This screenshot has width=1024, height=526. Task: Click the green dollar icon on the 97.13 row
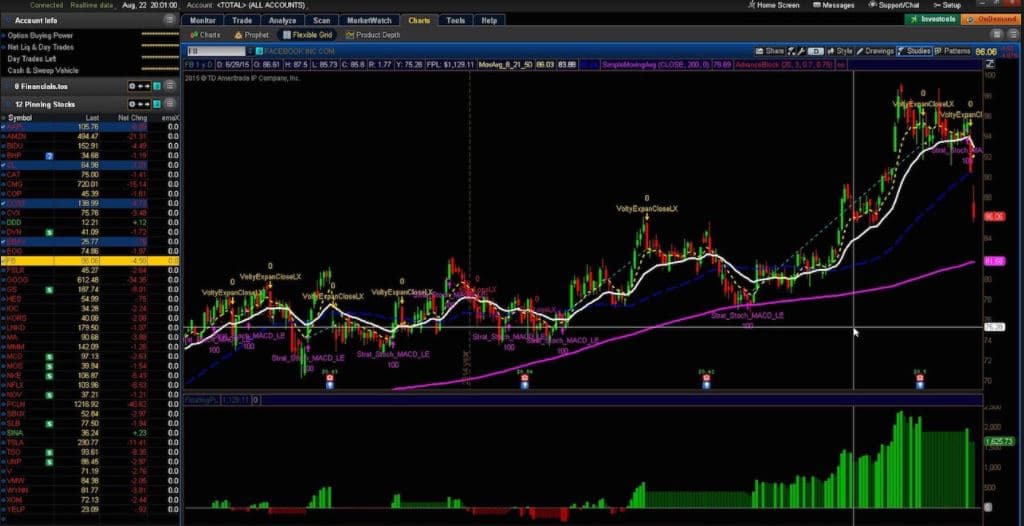[49, 357]
